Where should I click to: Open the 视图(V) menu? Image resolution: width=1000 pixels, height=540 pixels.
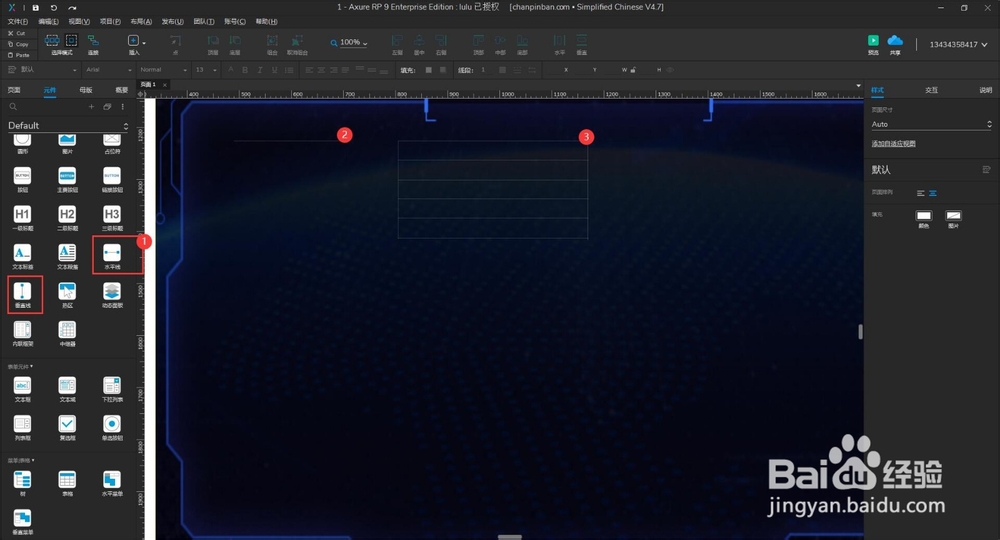[x=79, y=22]
